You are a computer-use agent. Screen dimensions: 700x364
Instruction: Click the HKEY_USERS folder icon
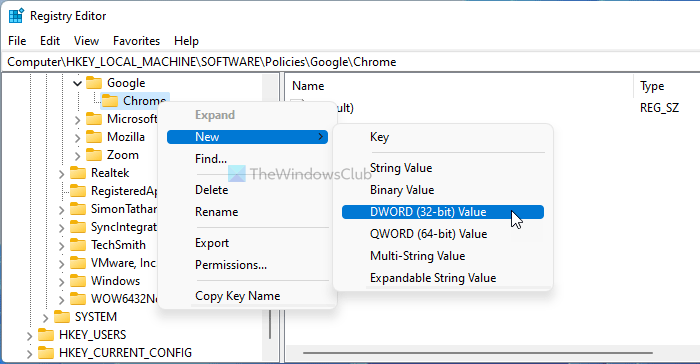pyautogui.click(x=46, y=335)
